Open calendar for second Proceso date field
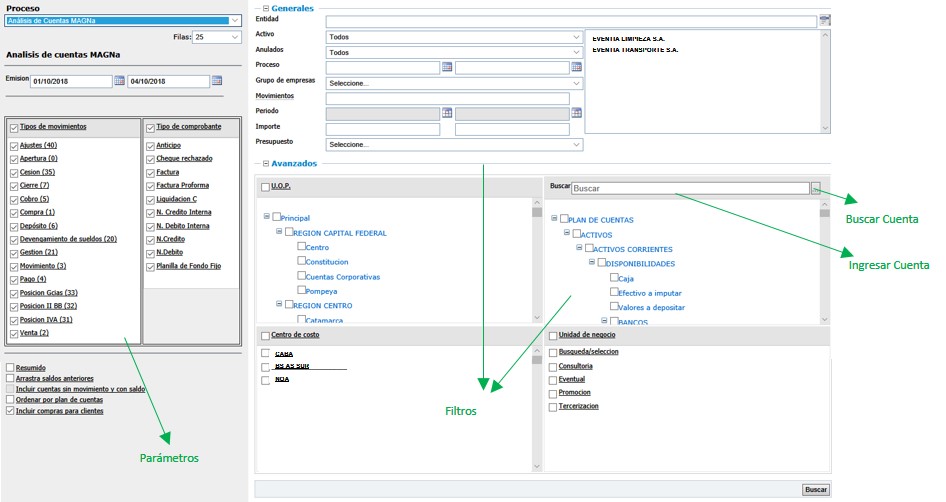 pyautogui.click(x=576, y=67)
